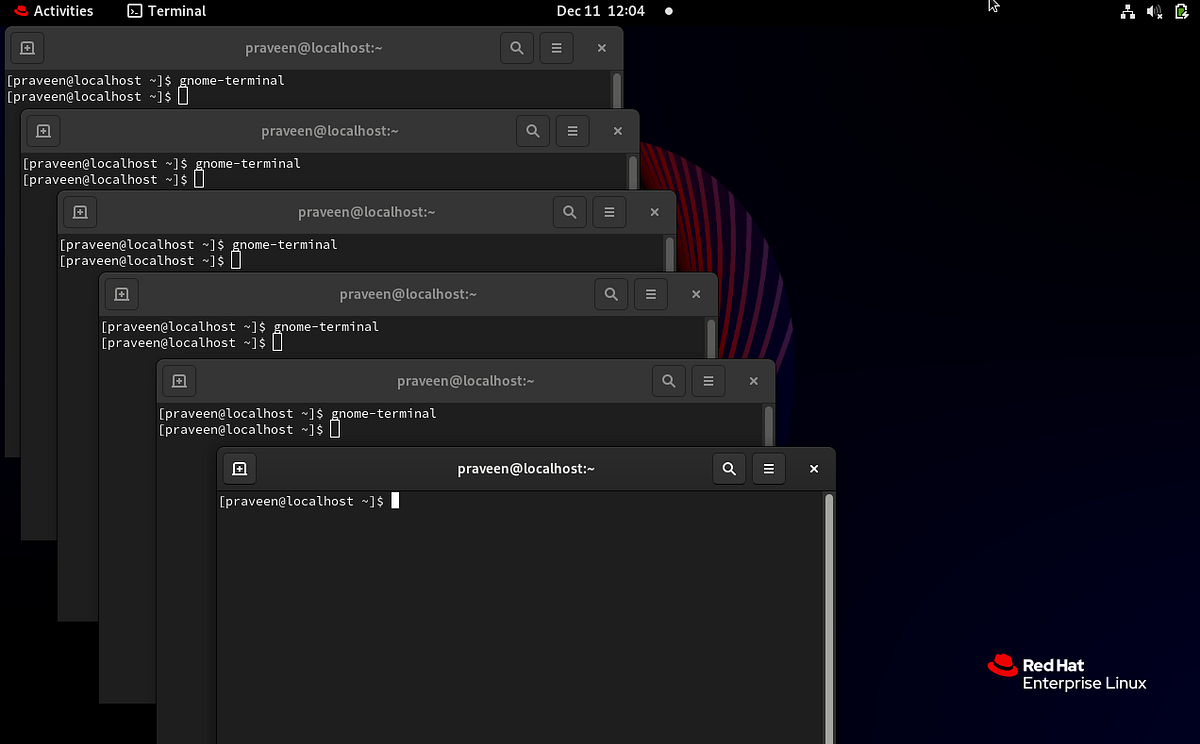Open the hamburger menu of the topmost terminal
This screenshot has width=1200, height=744.
(556, 47)
